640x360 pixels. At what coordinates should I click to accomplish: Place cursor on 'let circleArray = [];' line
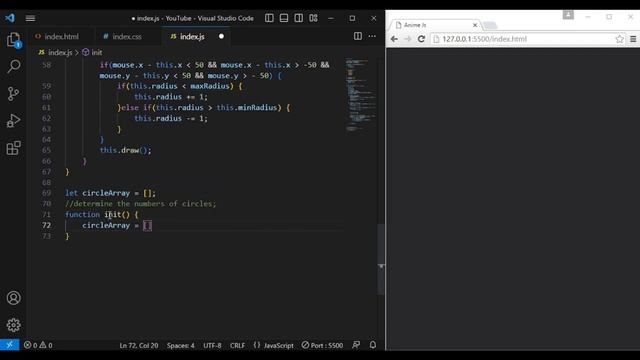[x=110, y=193]
